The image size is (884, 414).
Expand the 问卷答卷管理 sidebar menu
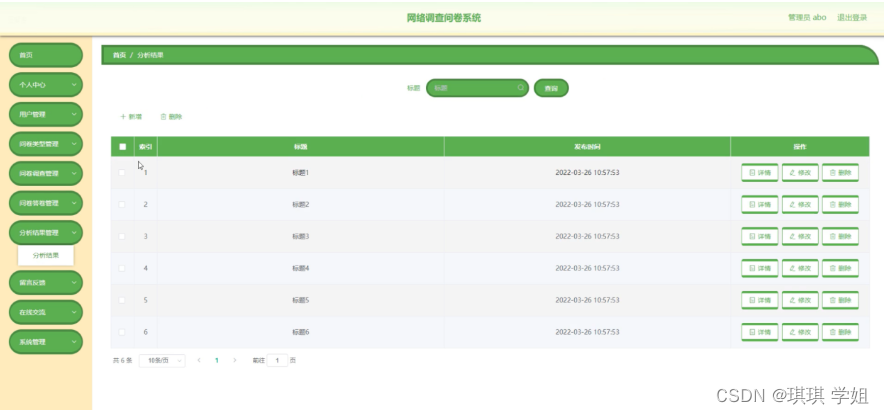tap(46, 203)
